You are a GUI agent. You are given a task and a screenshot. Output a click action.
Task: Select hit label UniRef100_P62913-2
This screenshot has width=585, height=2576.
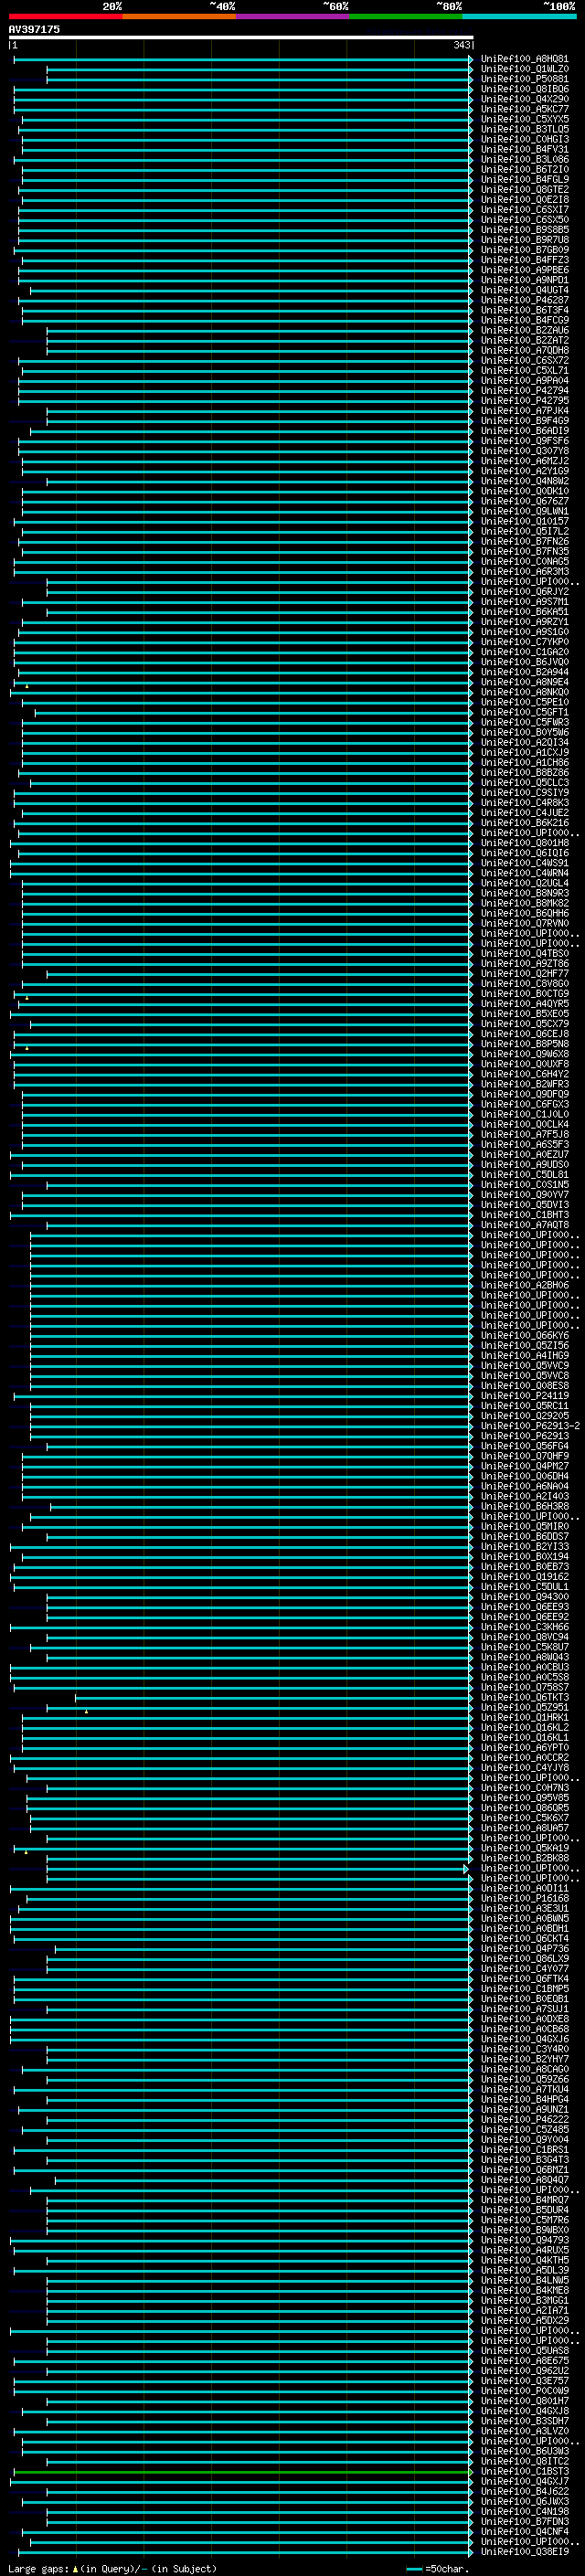530,1425
